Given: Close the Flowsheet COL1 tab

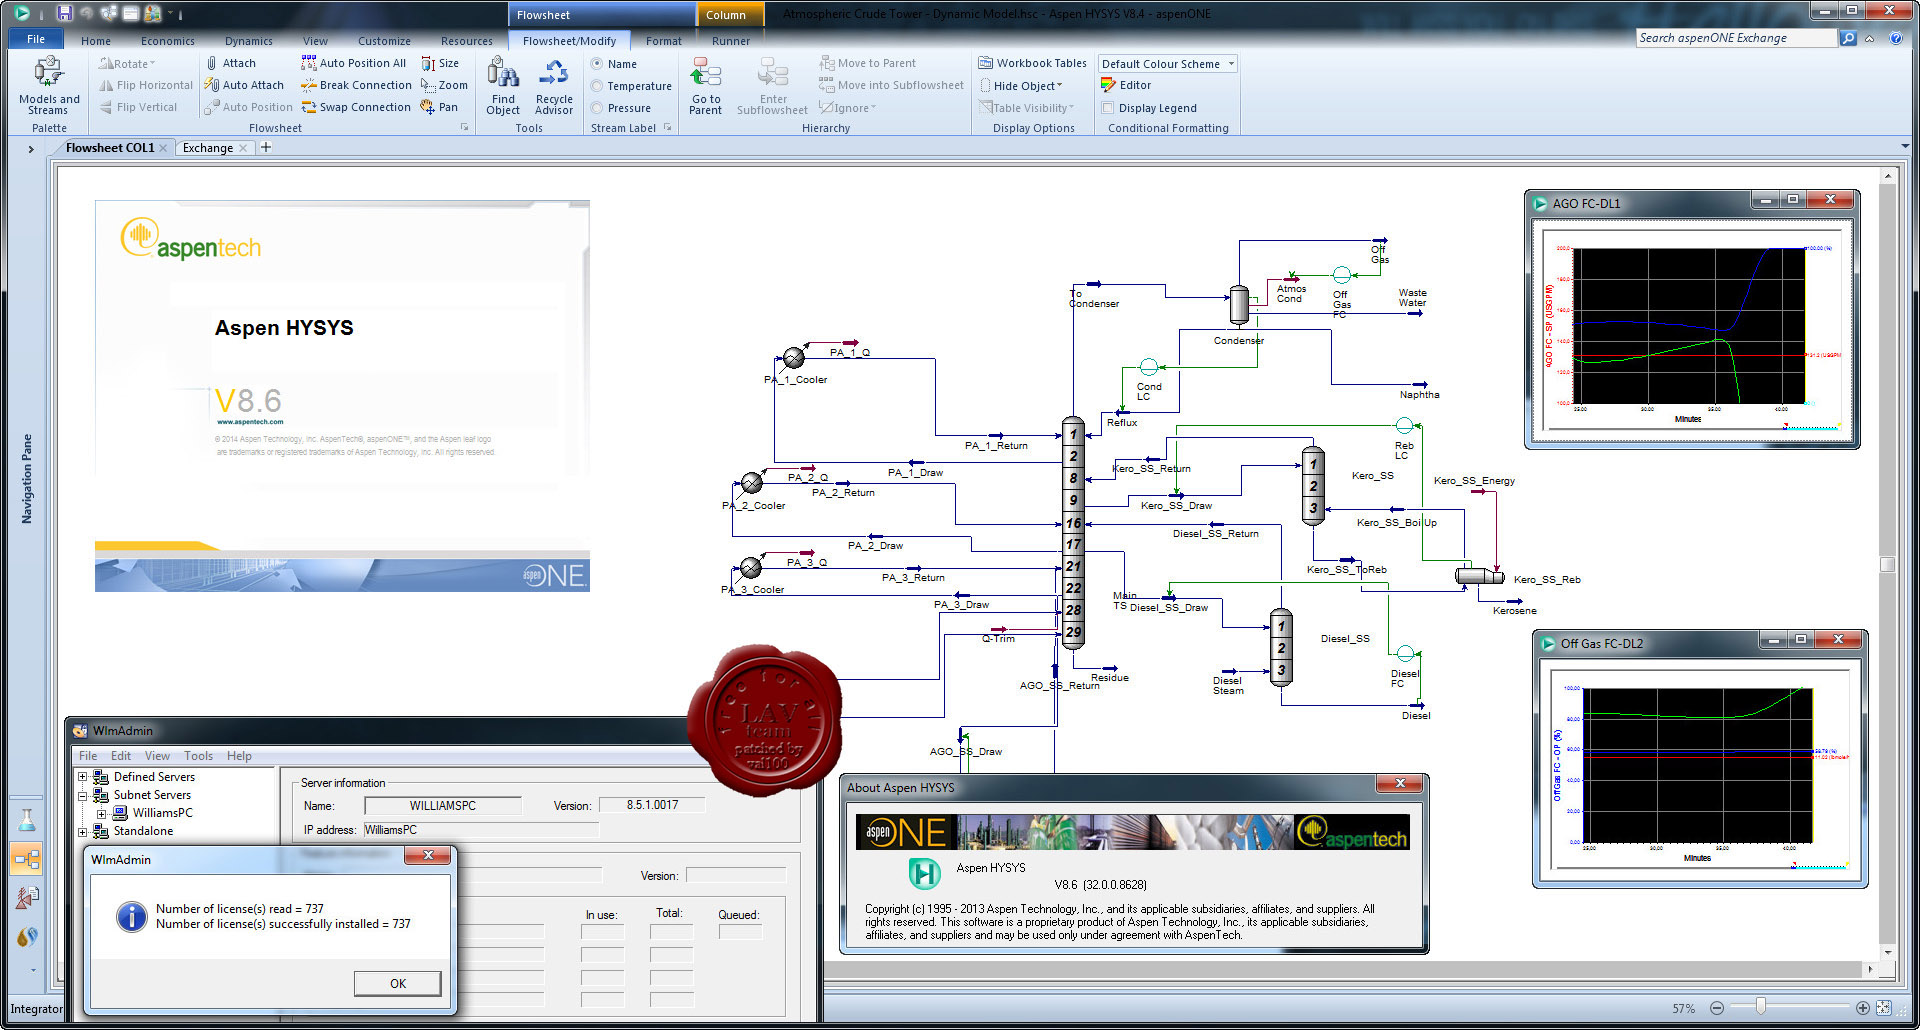Looking at the screenshot, I should (163, 148).
